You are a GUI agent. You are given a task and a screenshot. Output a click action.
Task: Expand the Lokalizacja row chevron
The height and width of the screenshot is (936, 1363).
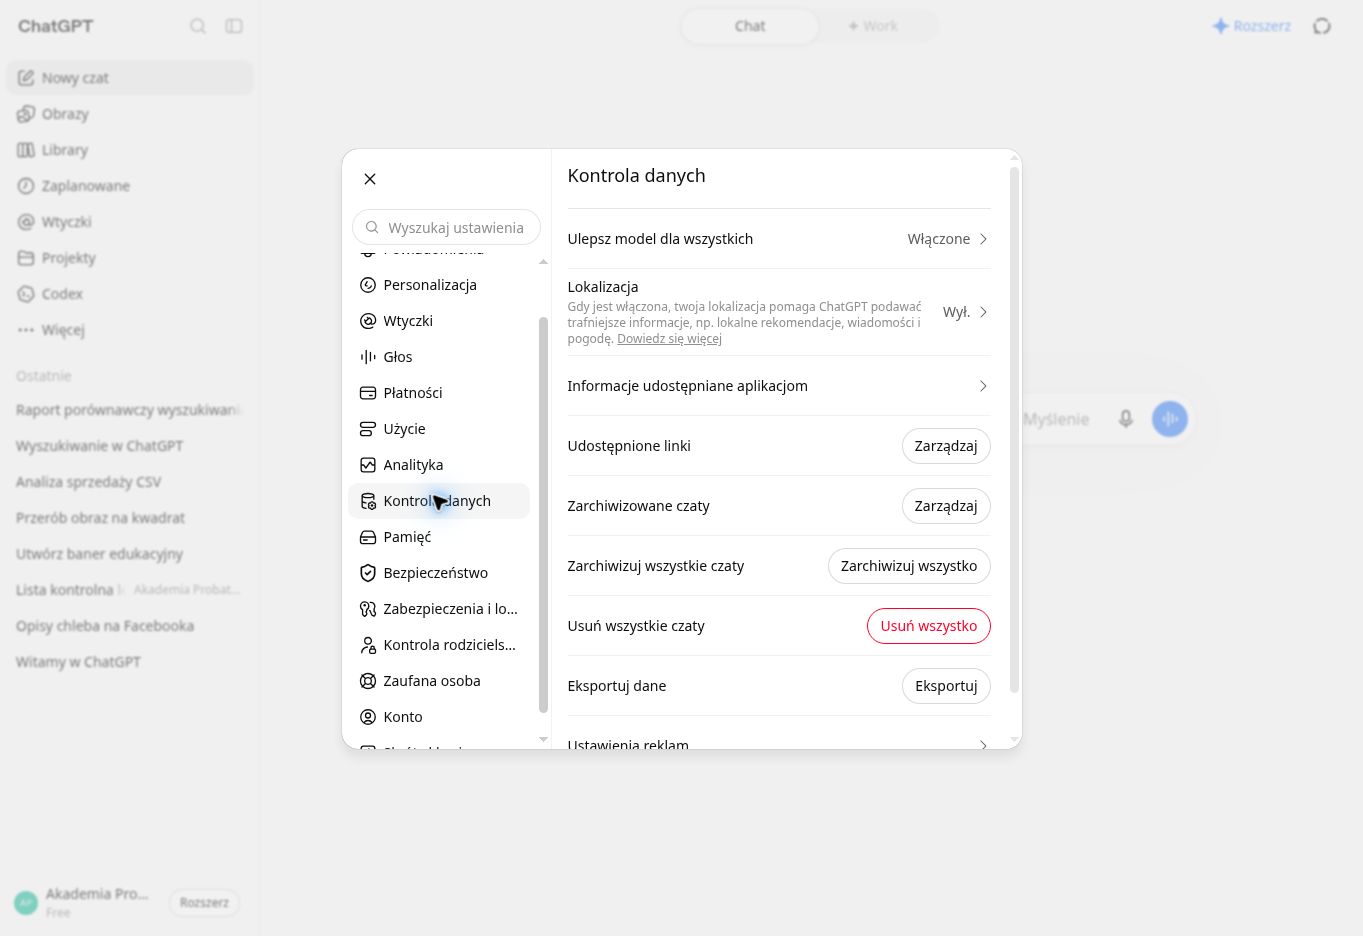983,312
